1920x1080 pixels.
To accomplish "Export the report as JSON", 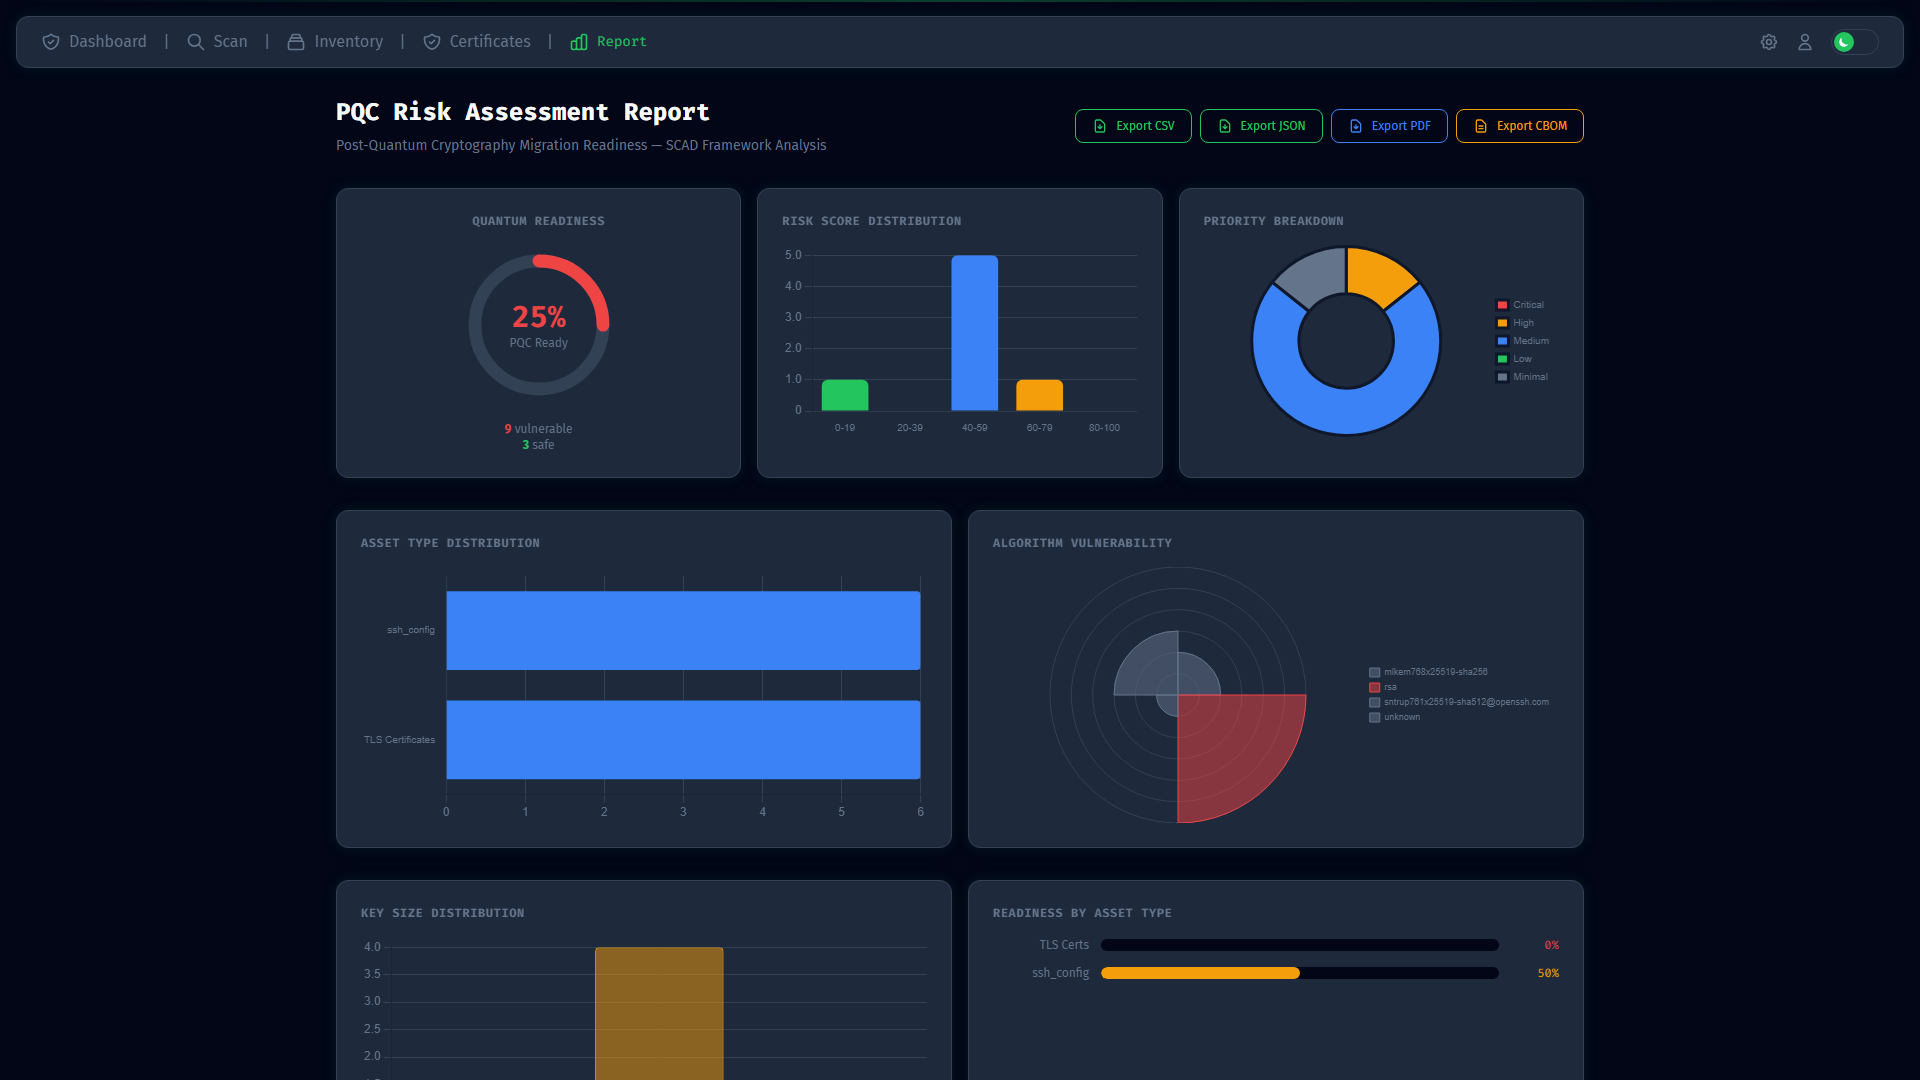I will tap(1261, 126).
